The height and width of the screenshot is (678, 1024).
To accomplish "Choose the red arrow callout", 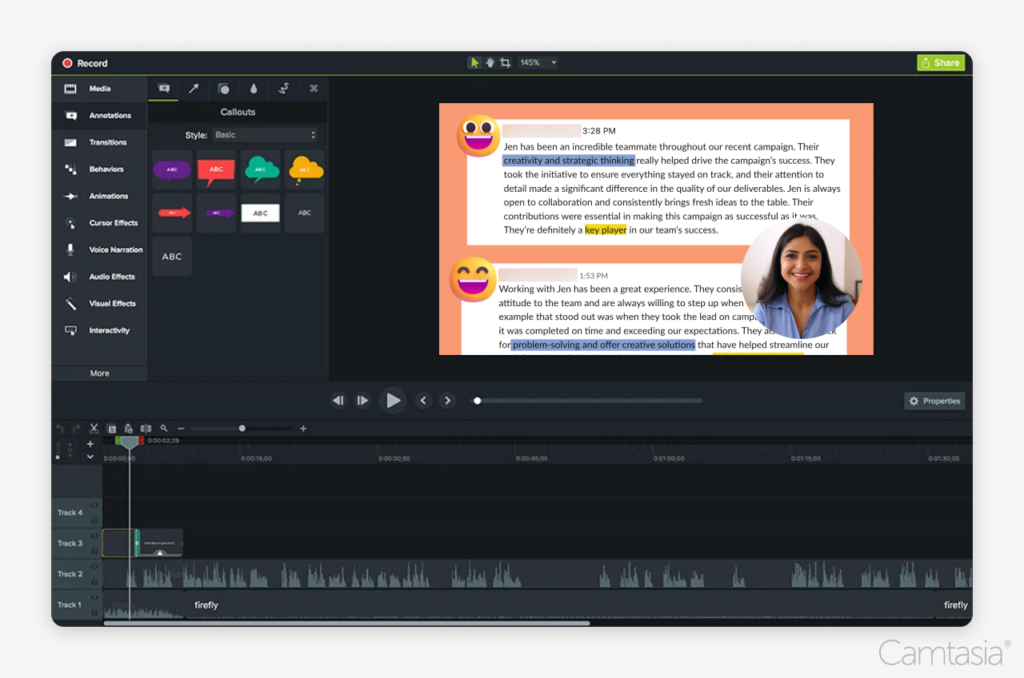I will coord(172,213).
